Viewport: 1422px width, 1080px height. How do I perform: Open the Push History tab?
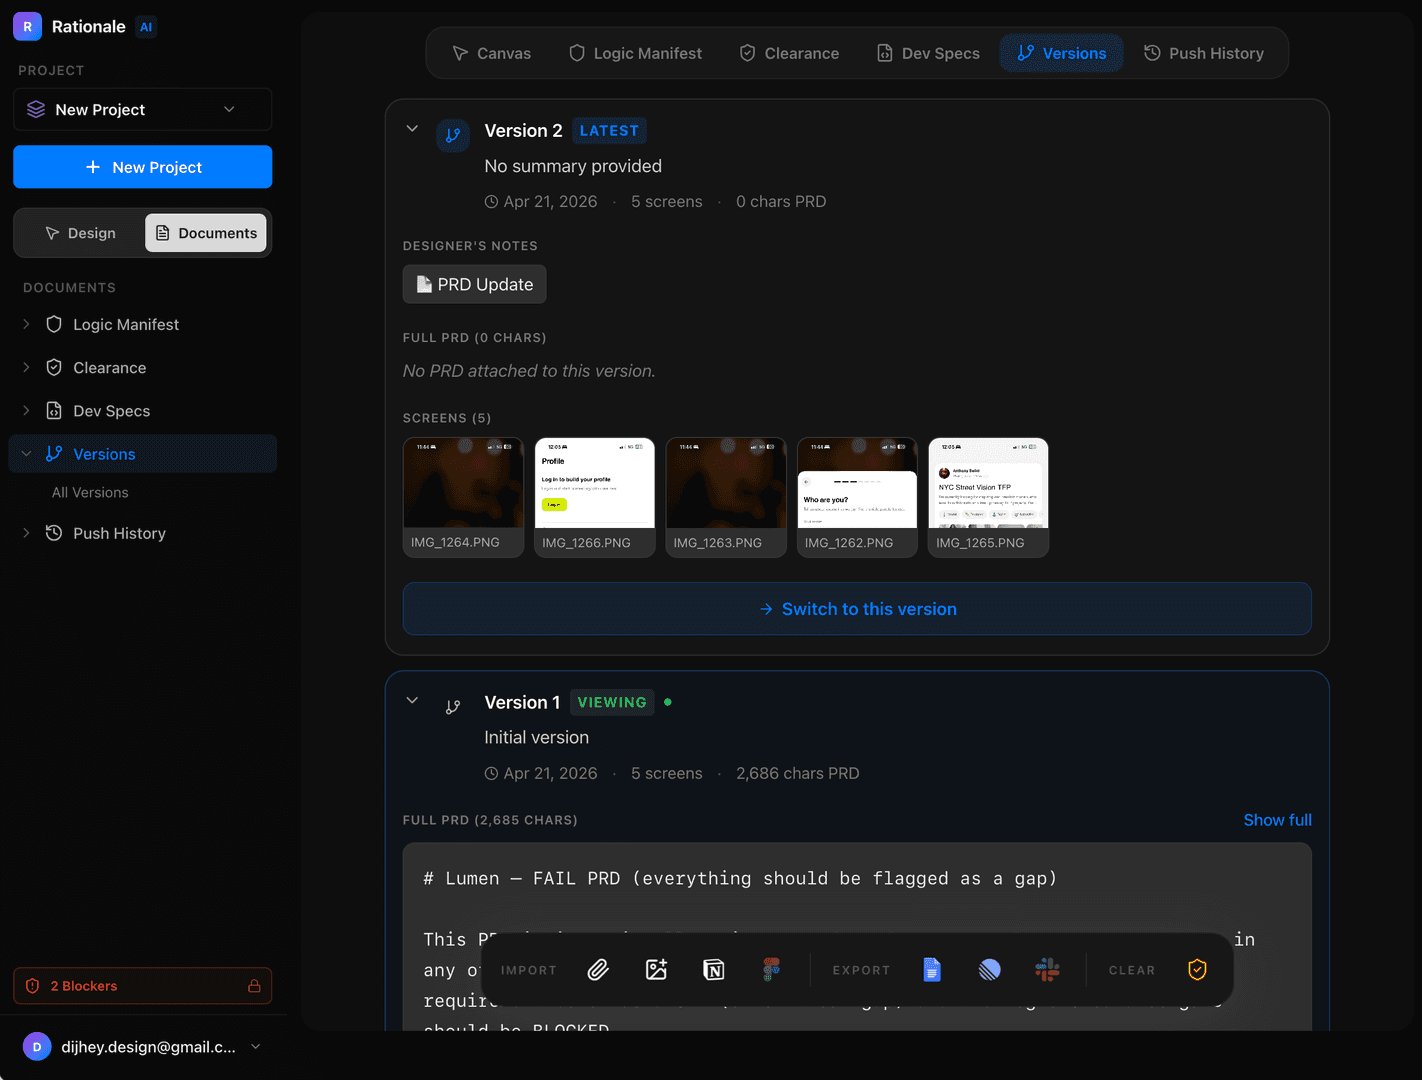tap(1204, 53)
